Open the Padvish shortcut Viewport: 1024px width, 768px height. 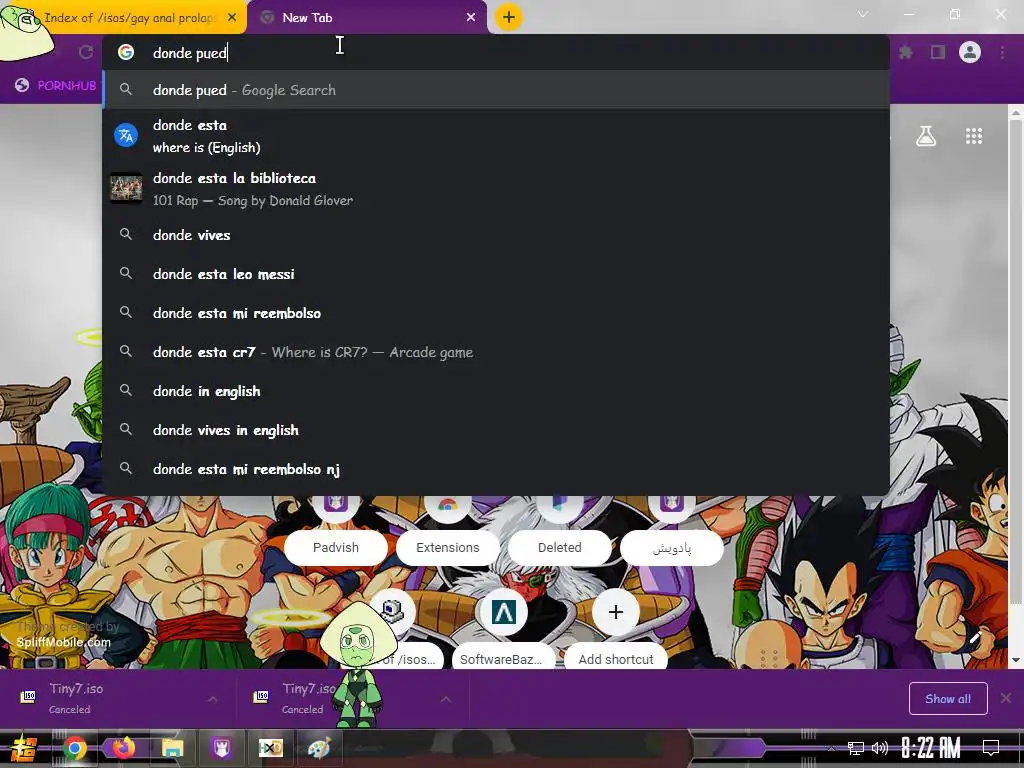pos(336,547)
